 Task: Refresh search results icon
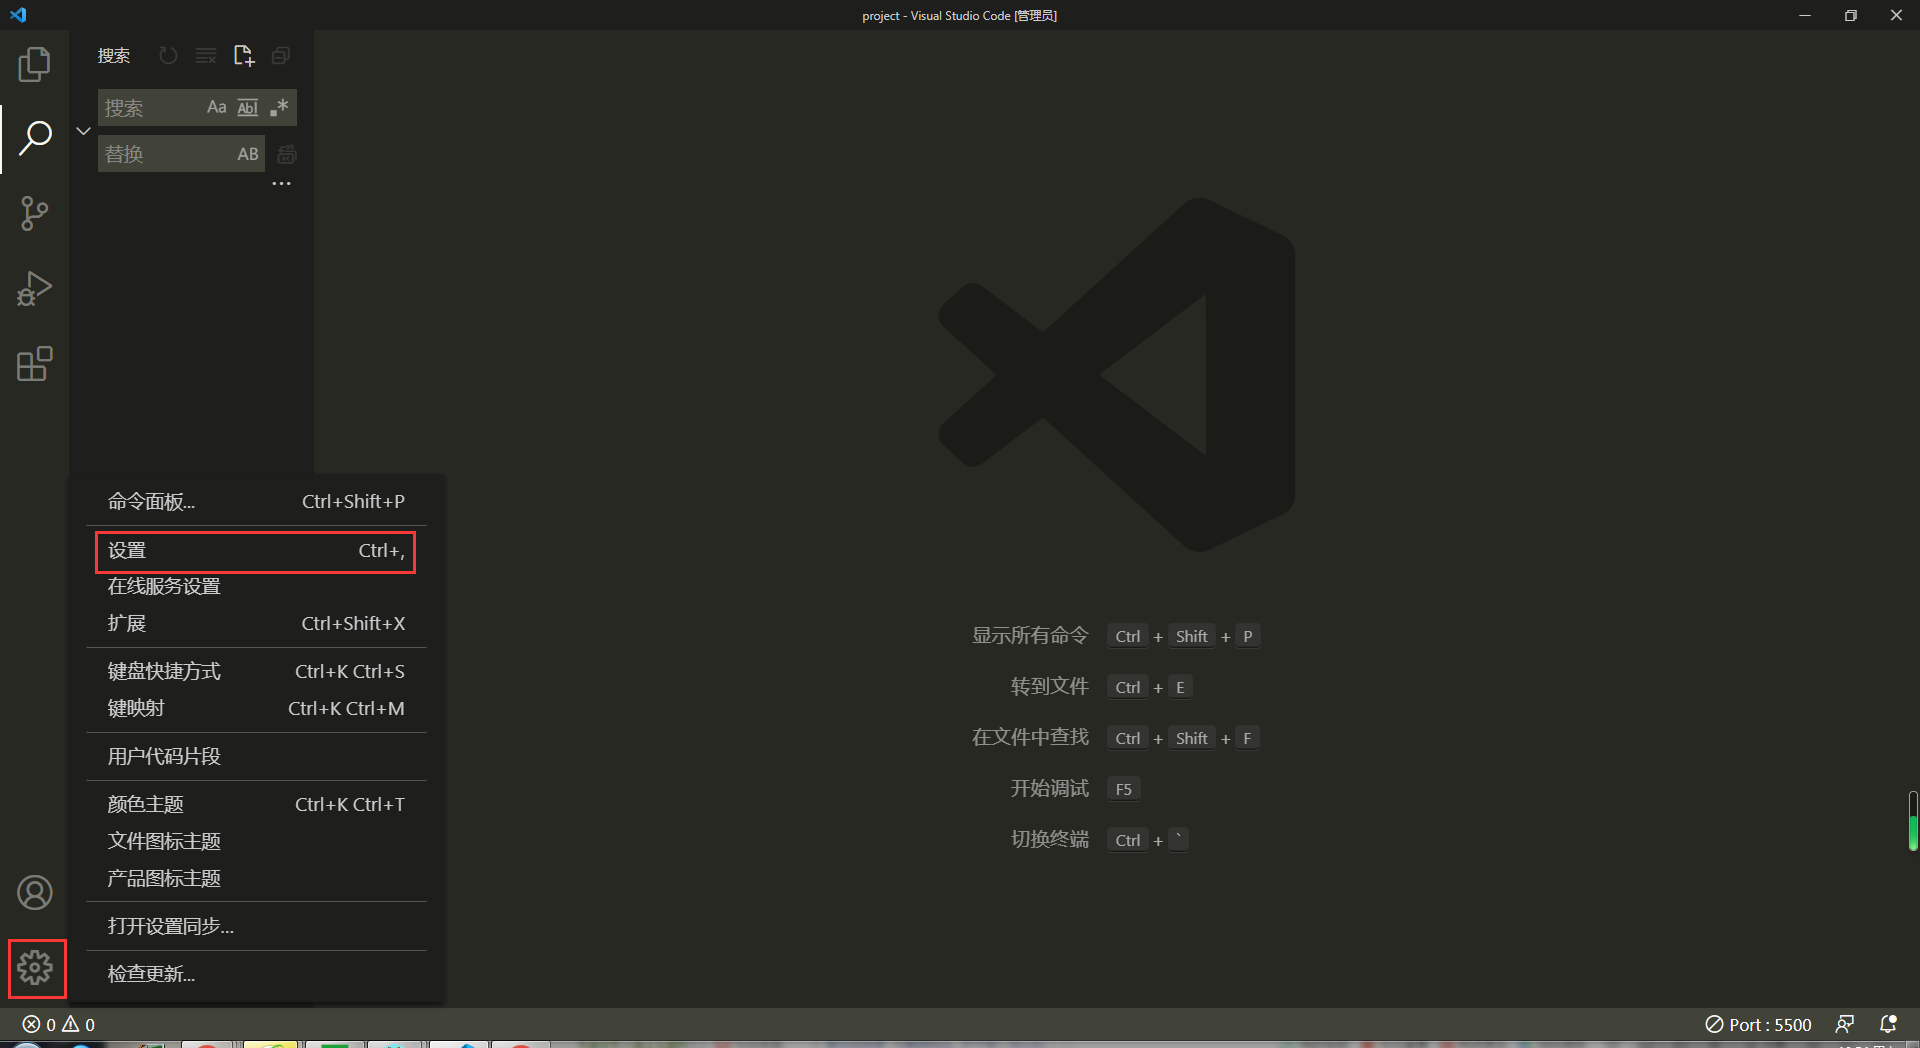click(x=168, y=56)
